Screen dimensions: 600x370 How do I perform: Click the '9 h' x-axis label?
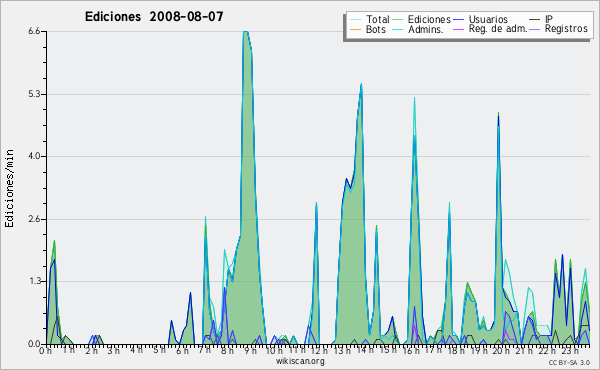(x=250, y=351)
